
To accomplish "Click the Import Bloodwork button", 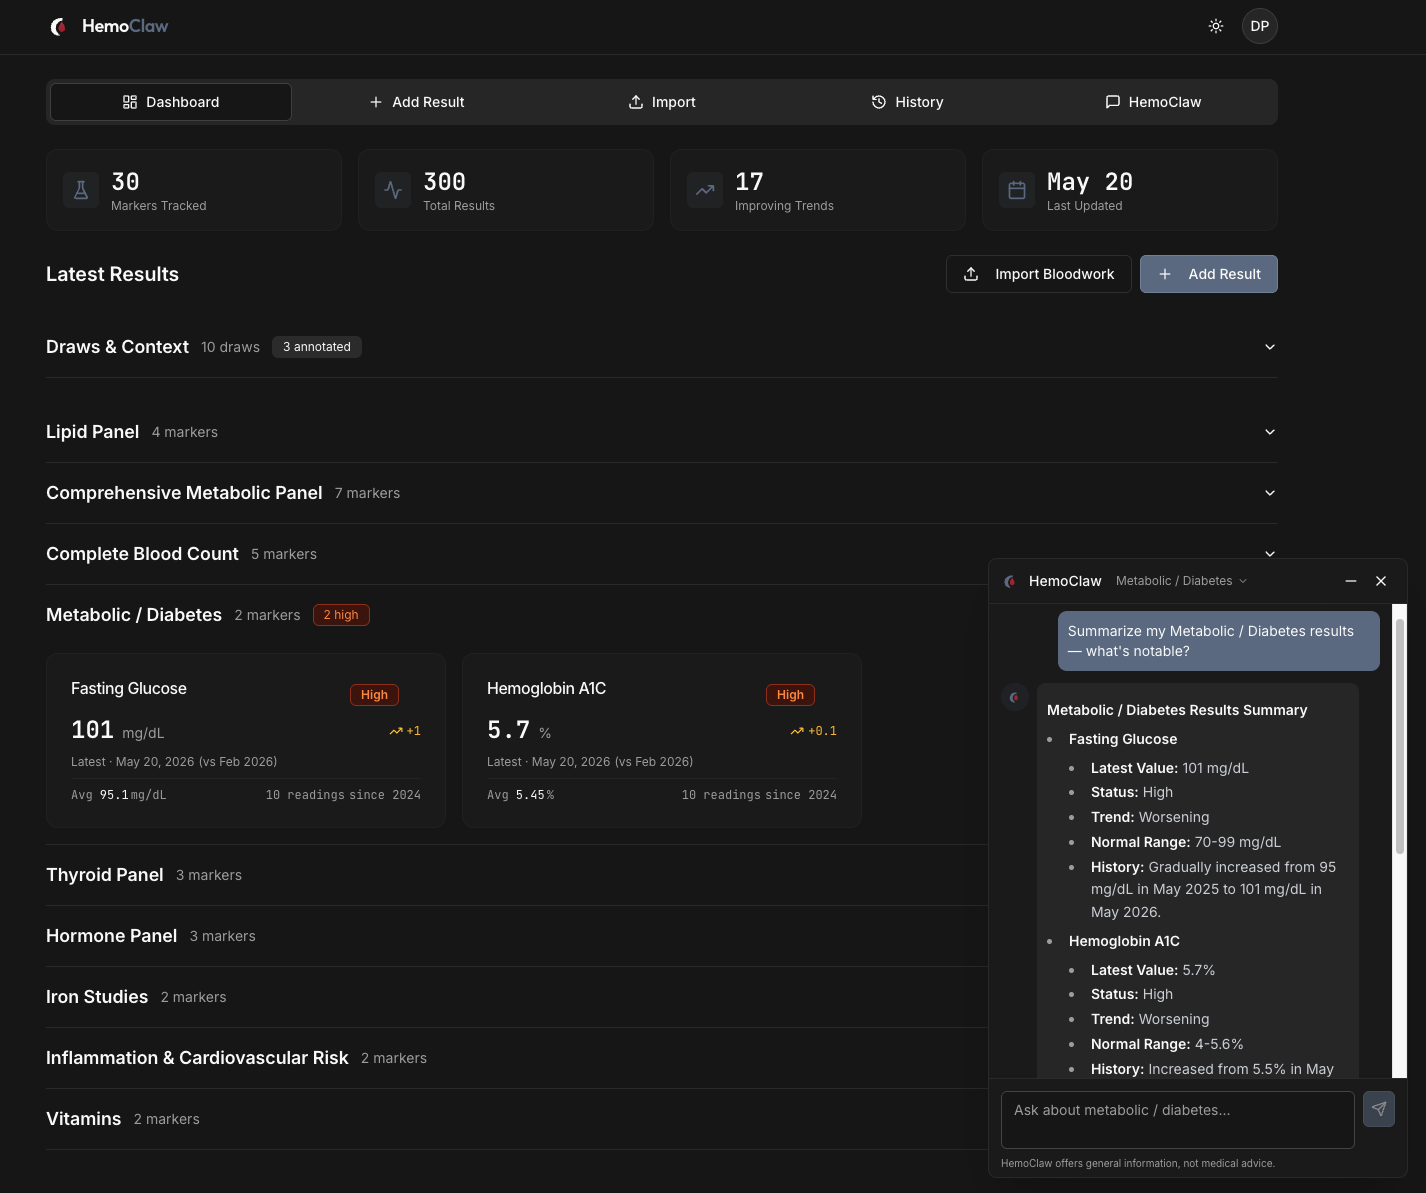I will [x=1039, y=274].
